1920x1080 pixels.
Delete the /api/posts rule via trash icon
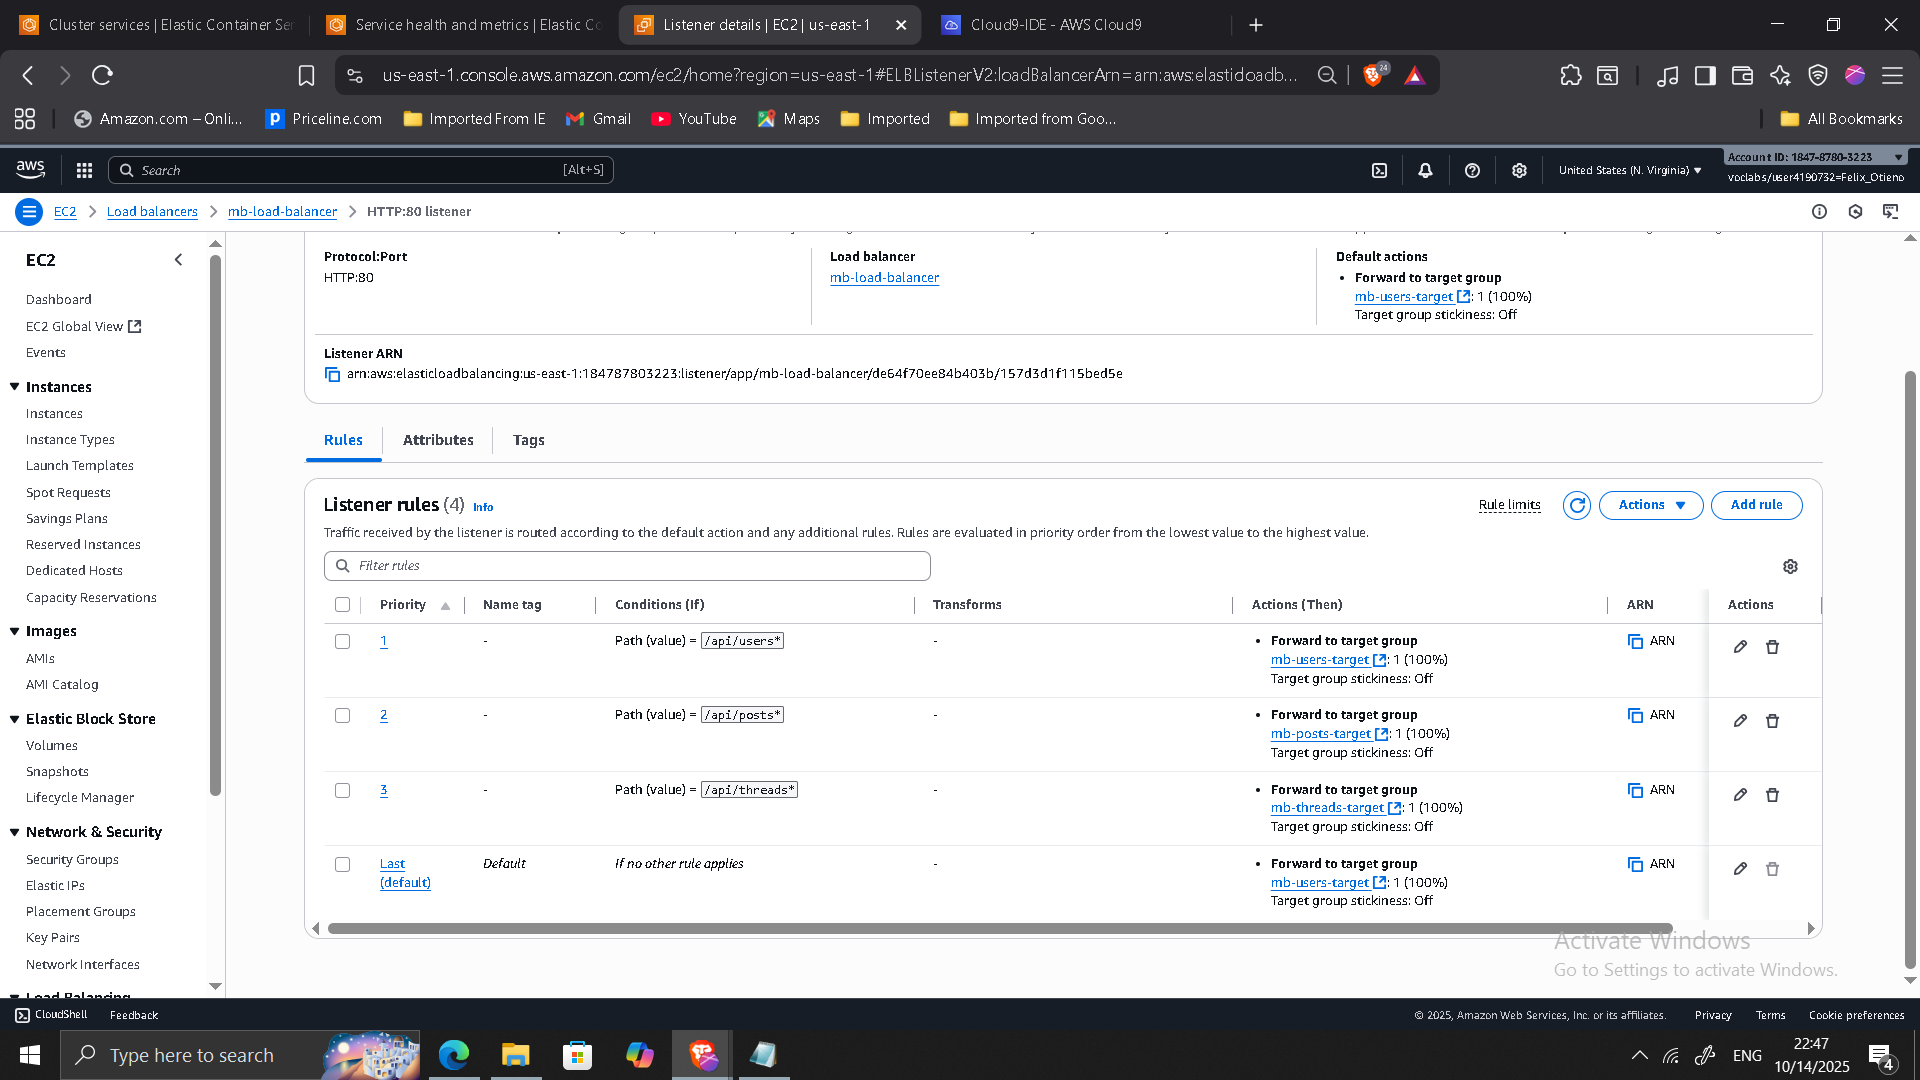tap(1772, 721)
